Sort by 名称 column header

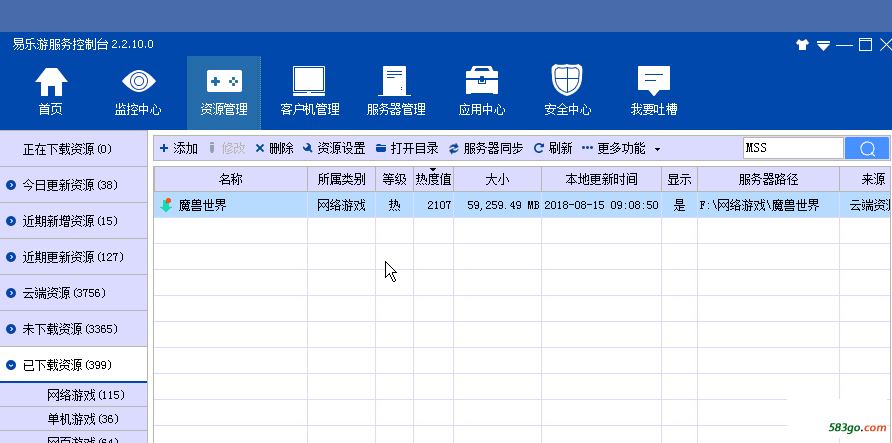231,180
